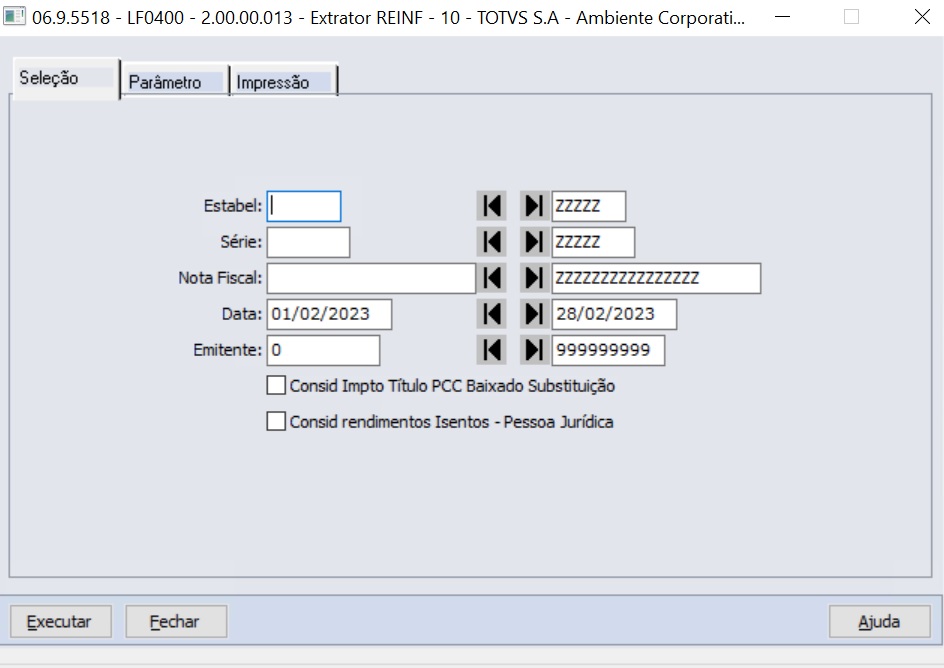Click first-record arrow next to Nota Fiscal
Image resolution: width=944 pixels, height=668 pixels.
click(491, 277)
